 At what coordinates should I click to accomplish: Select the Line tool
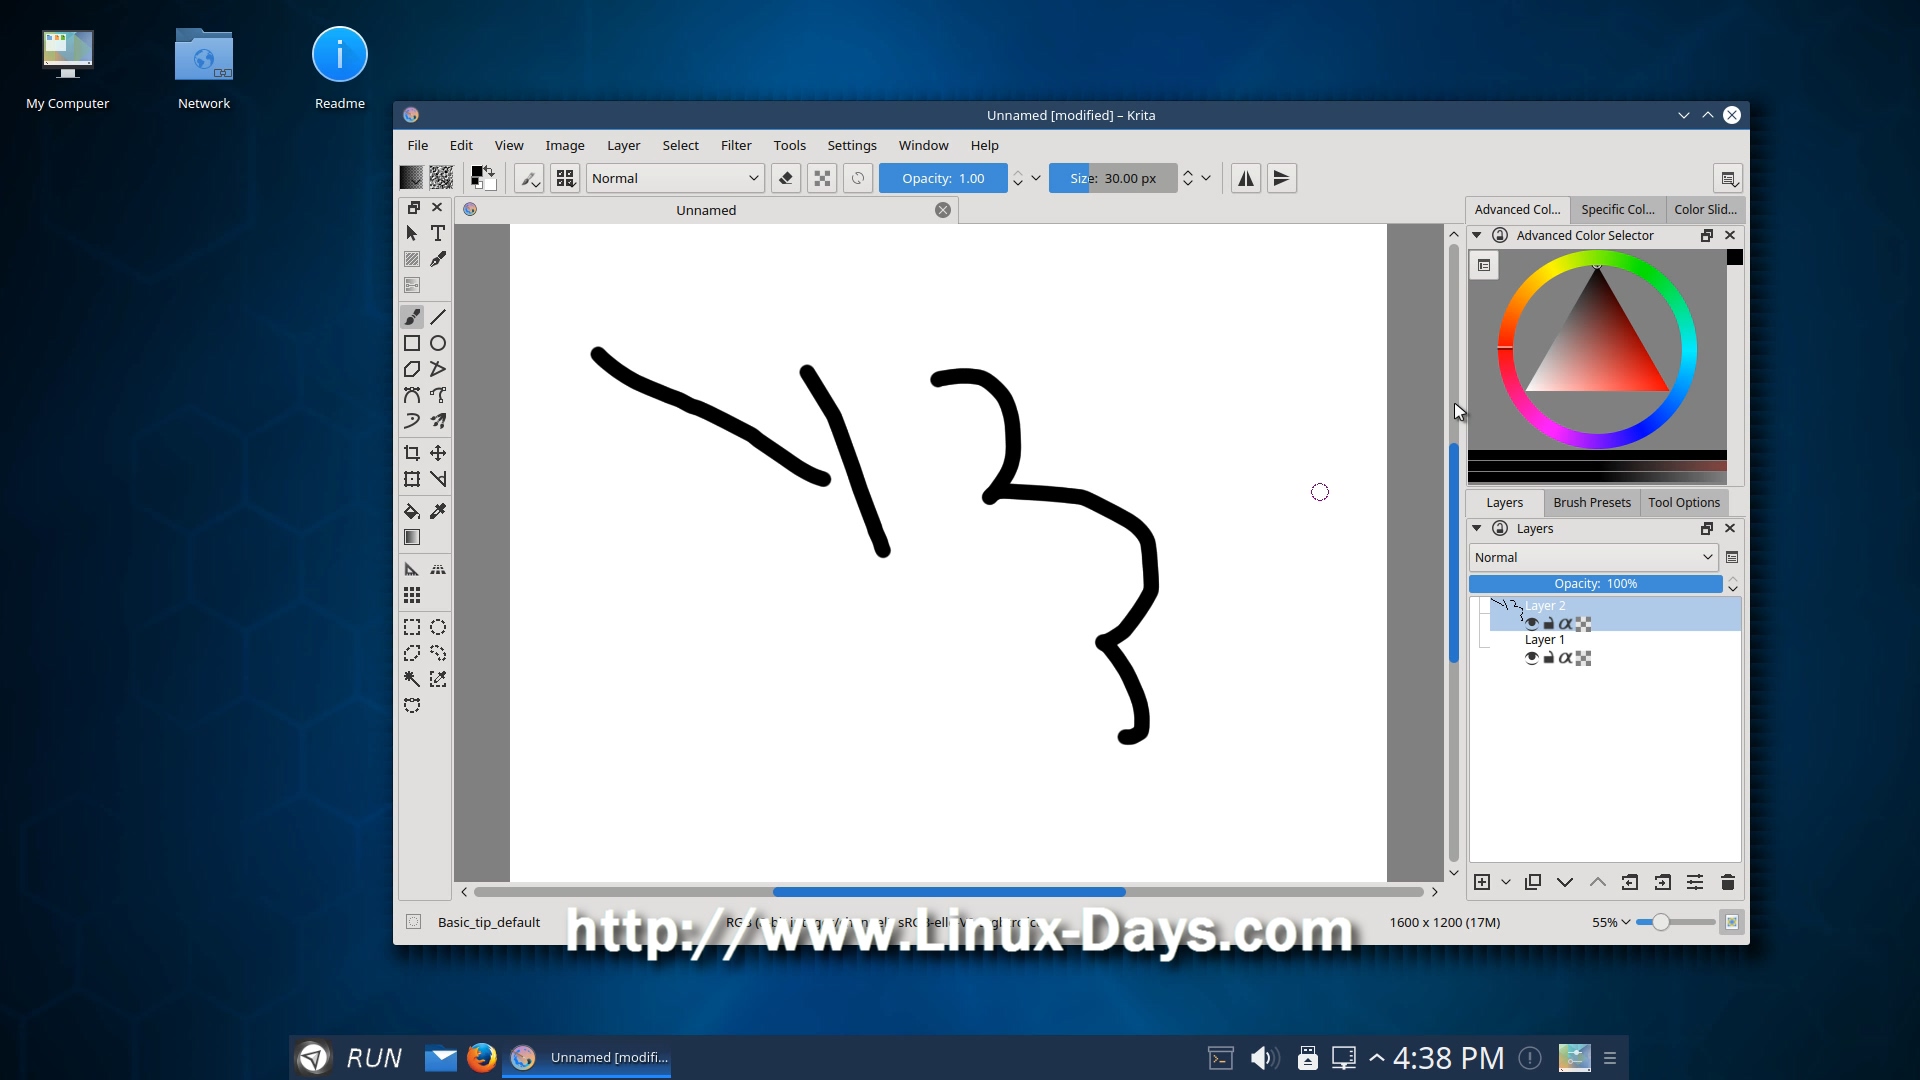pos(438,317)
